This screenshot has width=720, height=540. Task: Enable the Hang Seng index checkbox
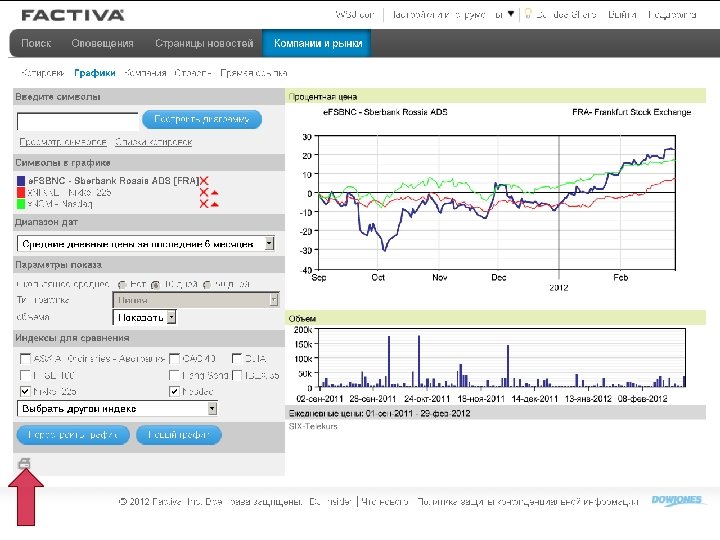point(174,375)
